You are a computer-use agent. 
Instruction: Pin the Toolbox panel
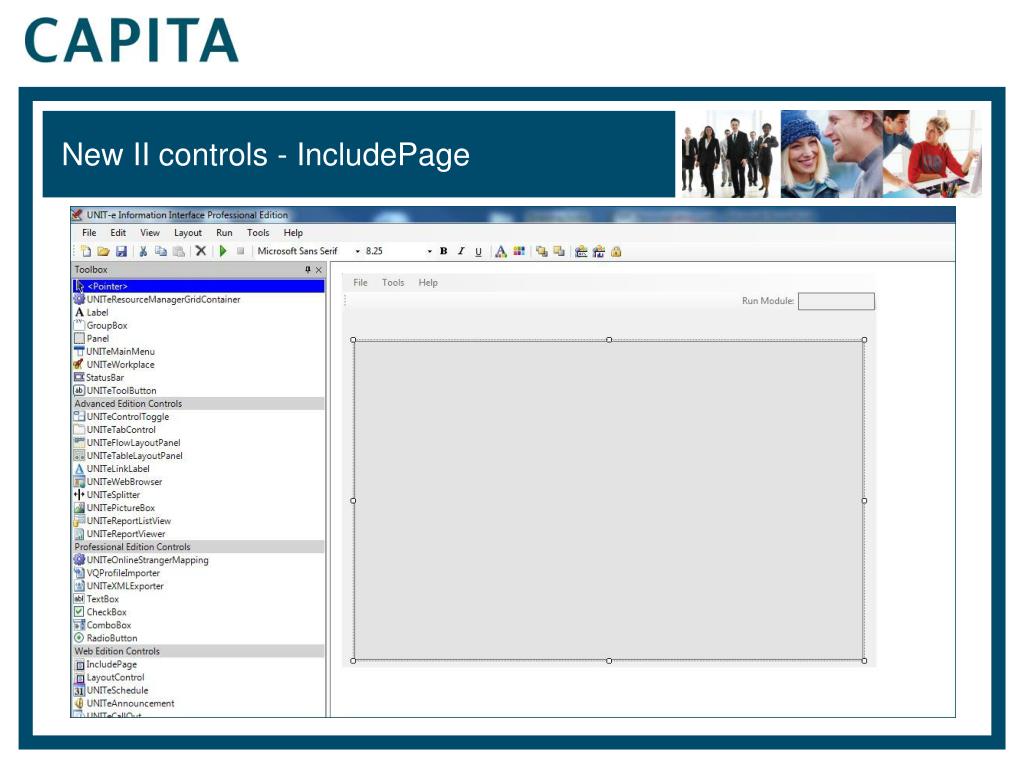click(308, 270)
